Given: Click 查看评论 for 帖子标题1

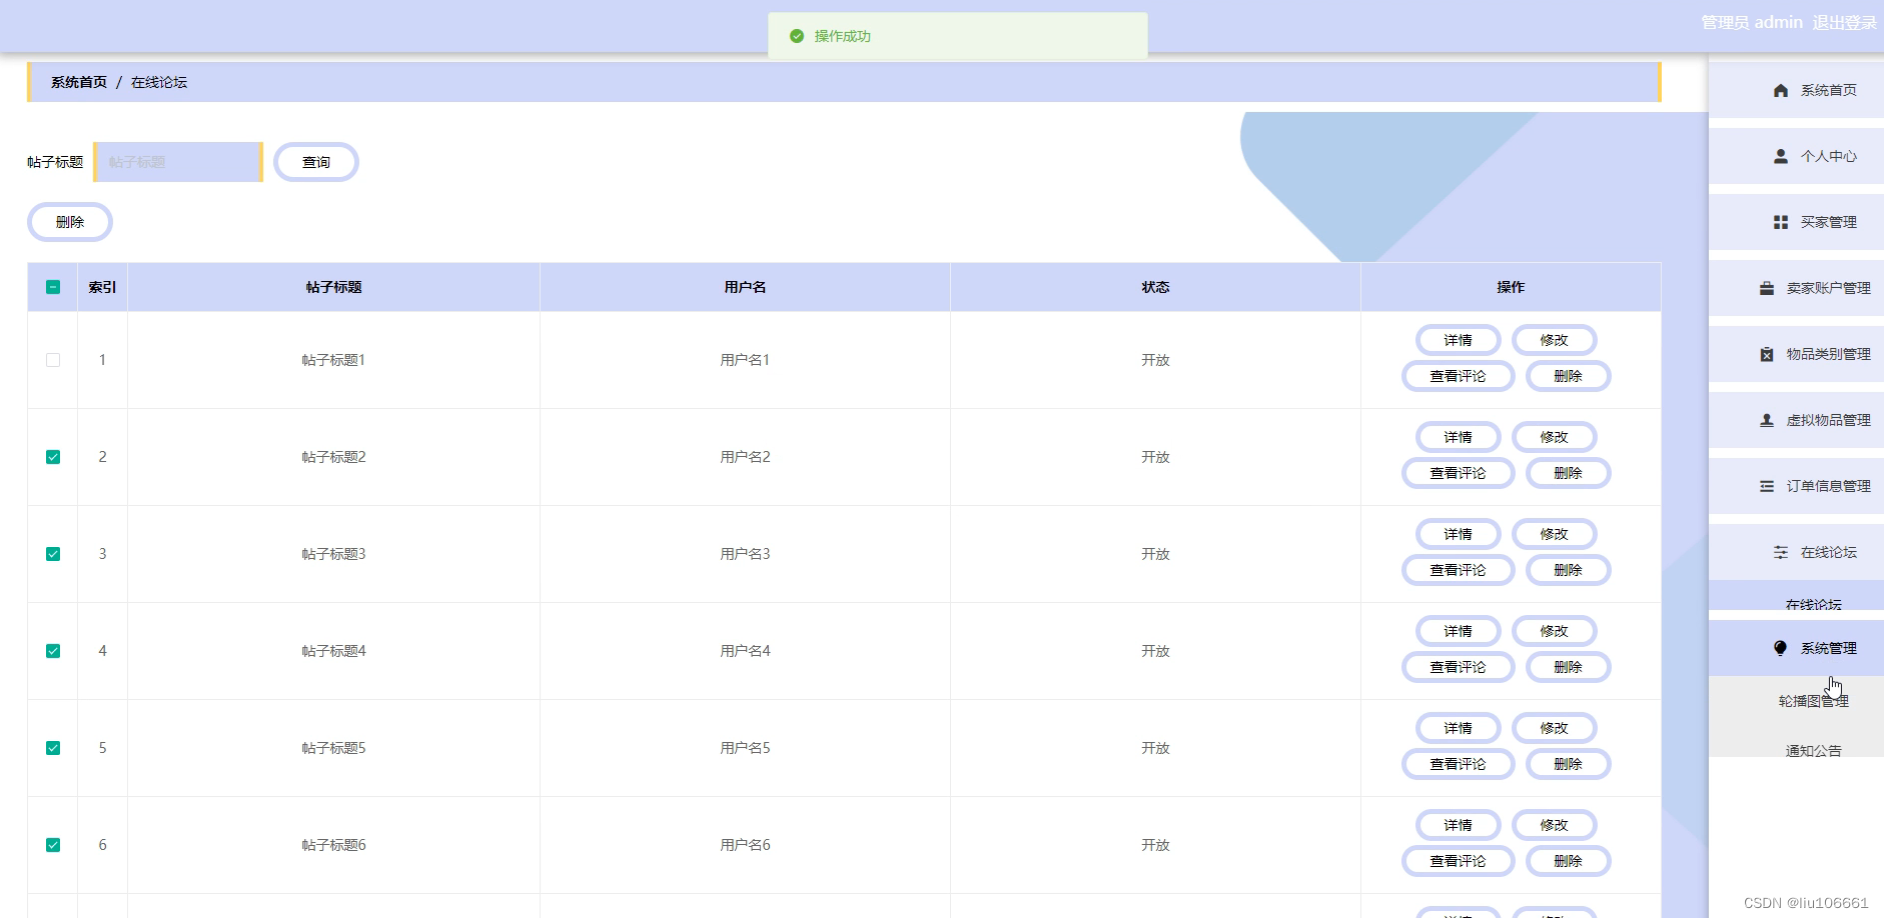Looking at the screenshot, I should coord(1458,376).
